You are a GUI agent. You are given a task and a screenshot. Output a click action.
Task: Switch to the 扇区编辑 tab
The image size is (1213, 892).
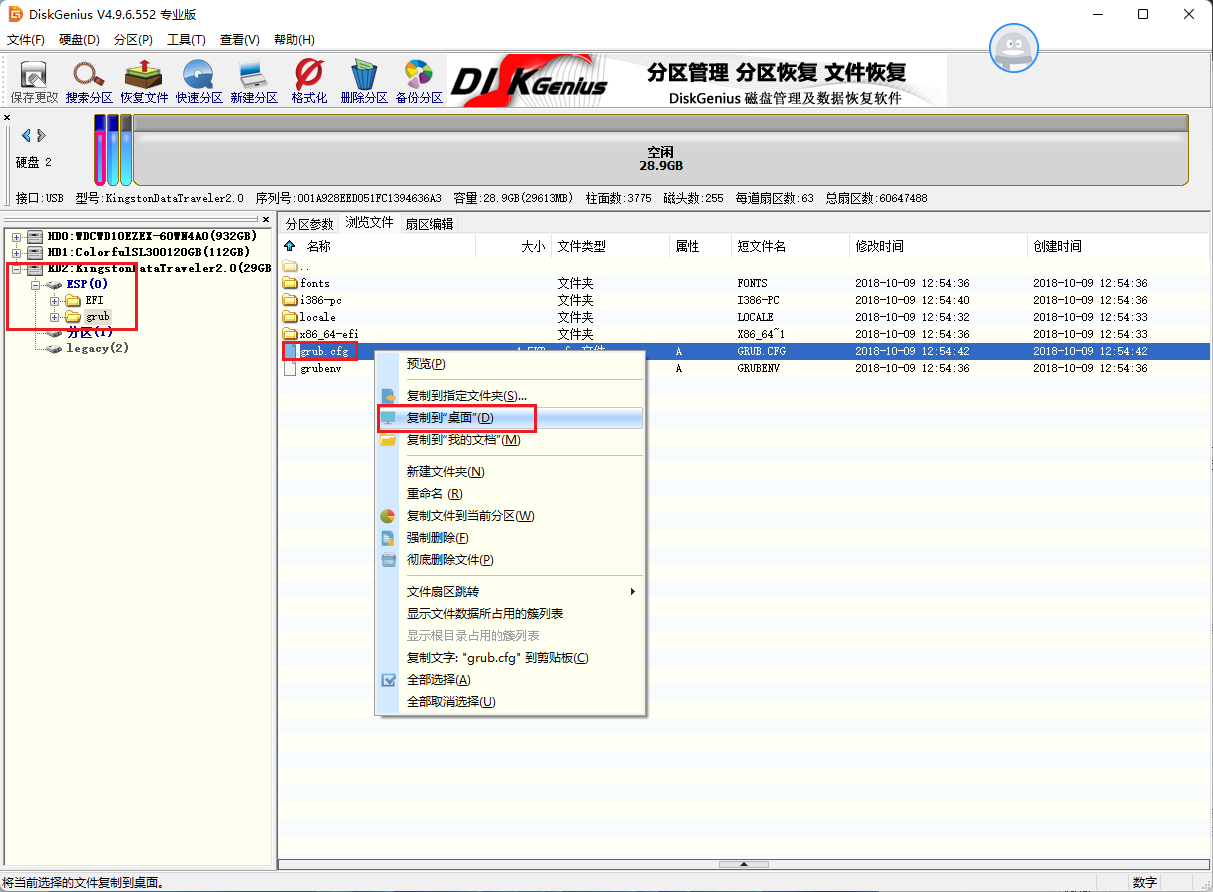click(429, 224)
